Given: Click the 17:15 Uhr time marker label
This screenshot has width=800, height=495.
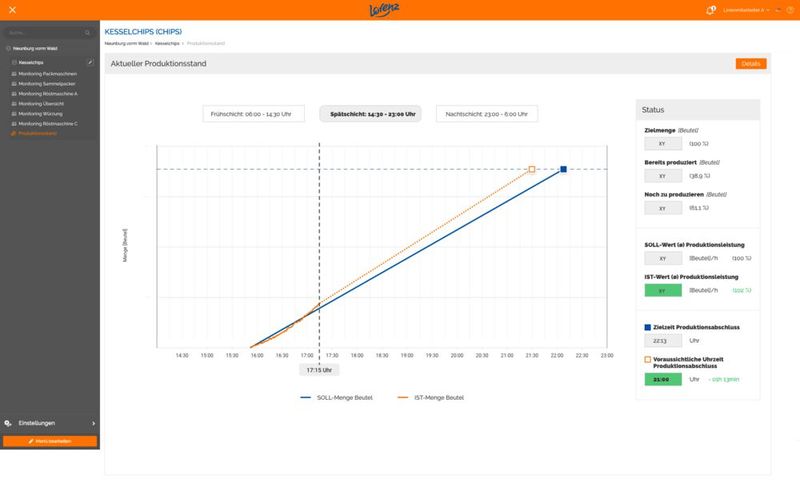Looking at the screenshot, I should (x=319, y=370).
